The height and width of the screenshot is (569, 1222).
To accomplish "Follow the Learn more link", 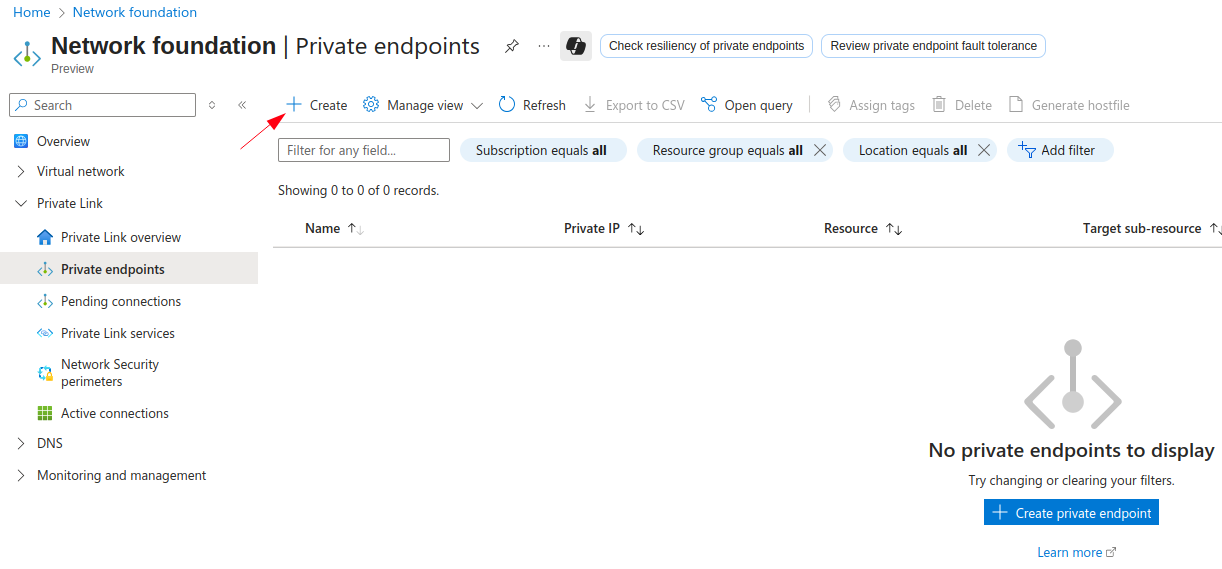I will pos(1070,552).
